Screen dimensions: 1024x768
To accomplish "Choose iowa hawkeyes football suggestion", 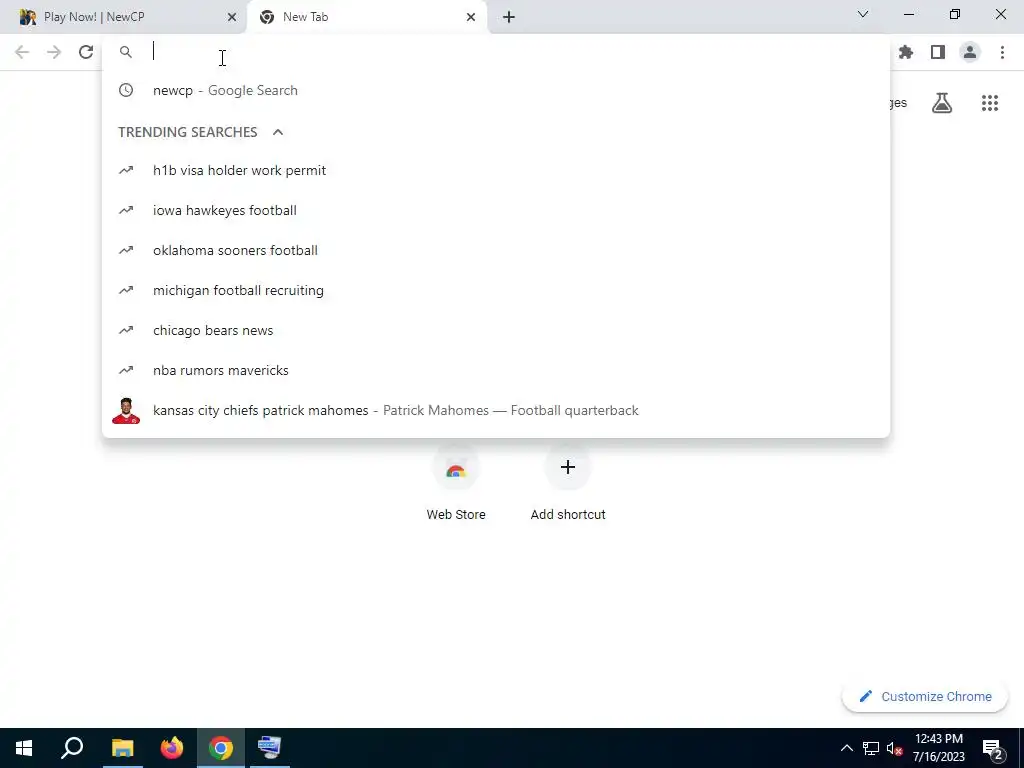I will coord(496,210).
